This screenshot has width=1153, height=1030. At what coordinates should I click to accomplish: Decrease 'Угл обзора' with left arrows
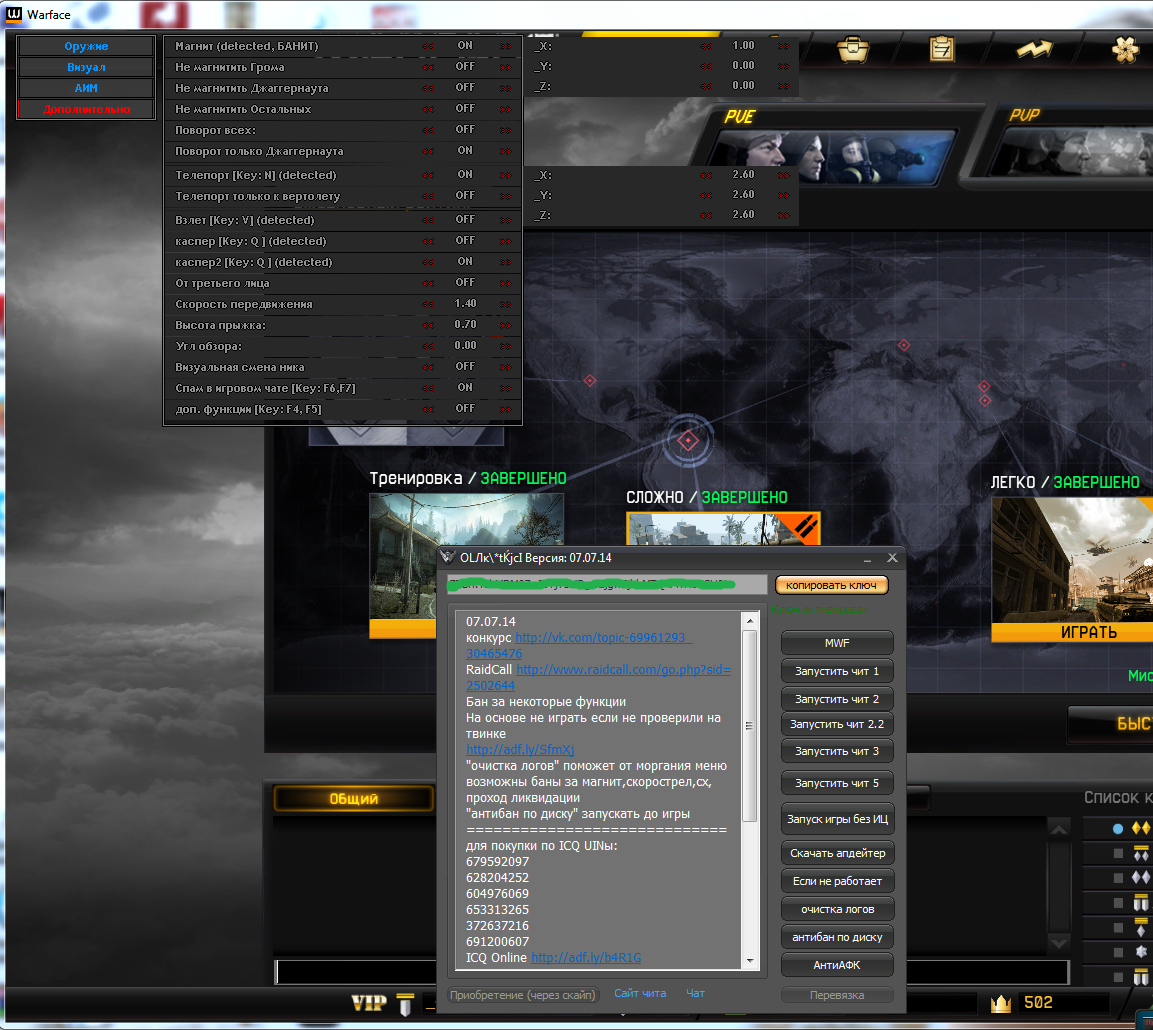[x=428, y=346]
